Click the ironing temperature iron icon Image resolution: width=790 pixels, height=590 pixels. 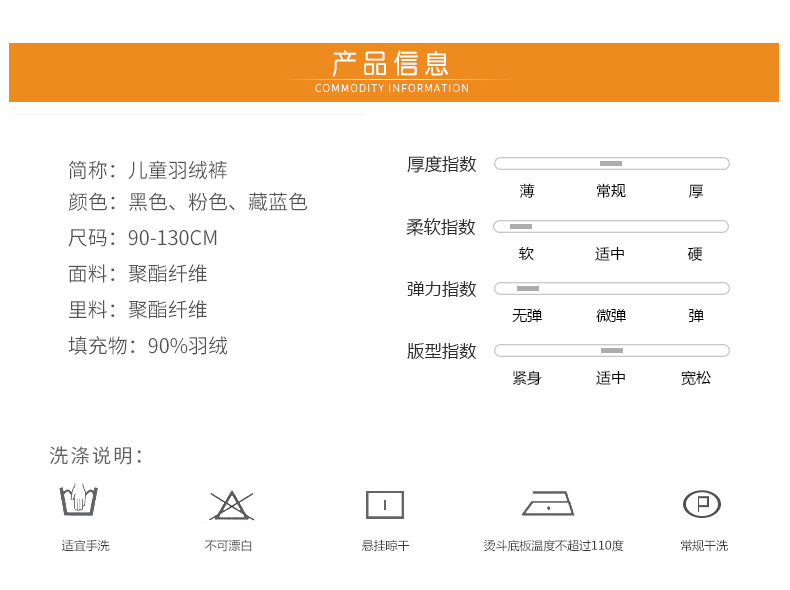point(548,503)
